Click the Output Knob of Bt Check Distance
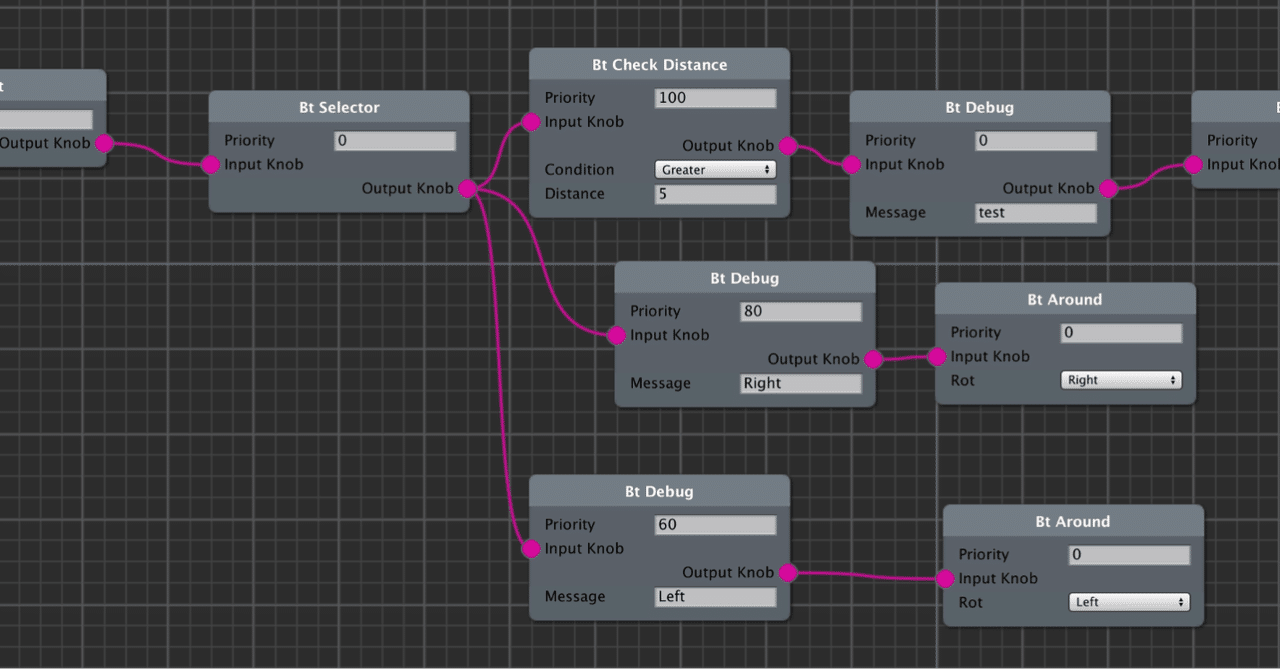Image resolution: width=1280 pixels, height=670 pixels. pyautogui.click(x=788, y=145)
